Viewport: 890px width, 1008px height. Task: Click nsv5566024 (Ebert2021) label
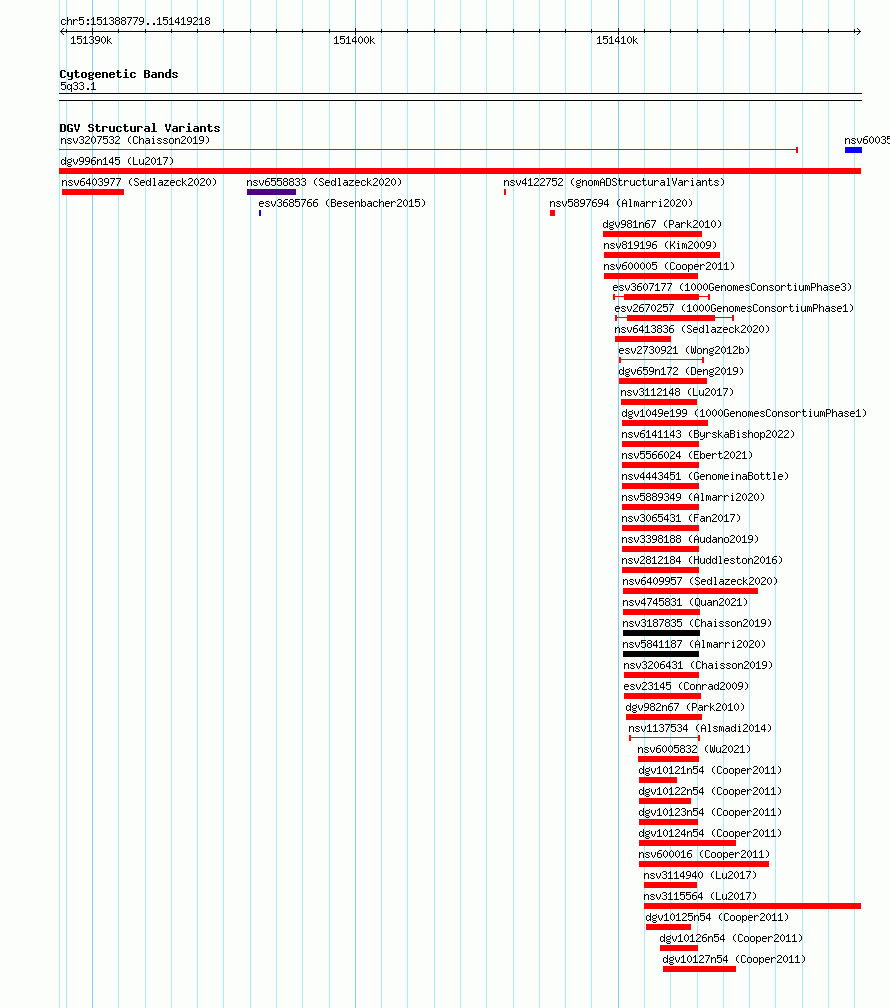pos(687,455)
